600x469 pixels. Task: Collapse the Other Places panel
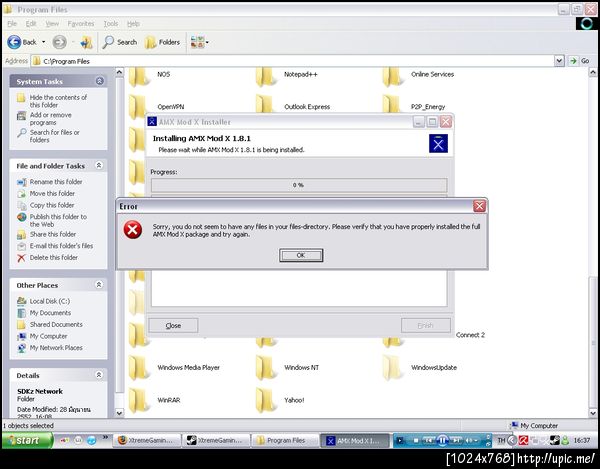[99, 285]
